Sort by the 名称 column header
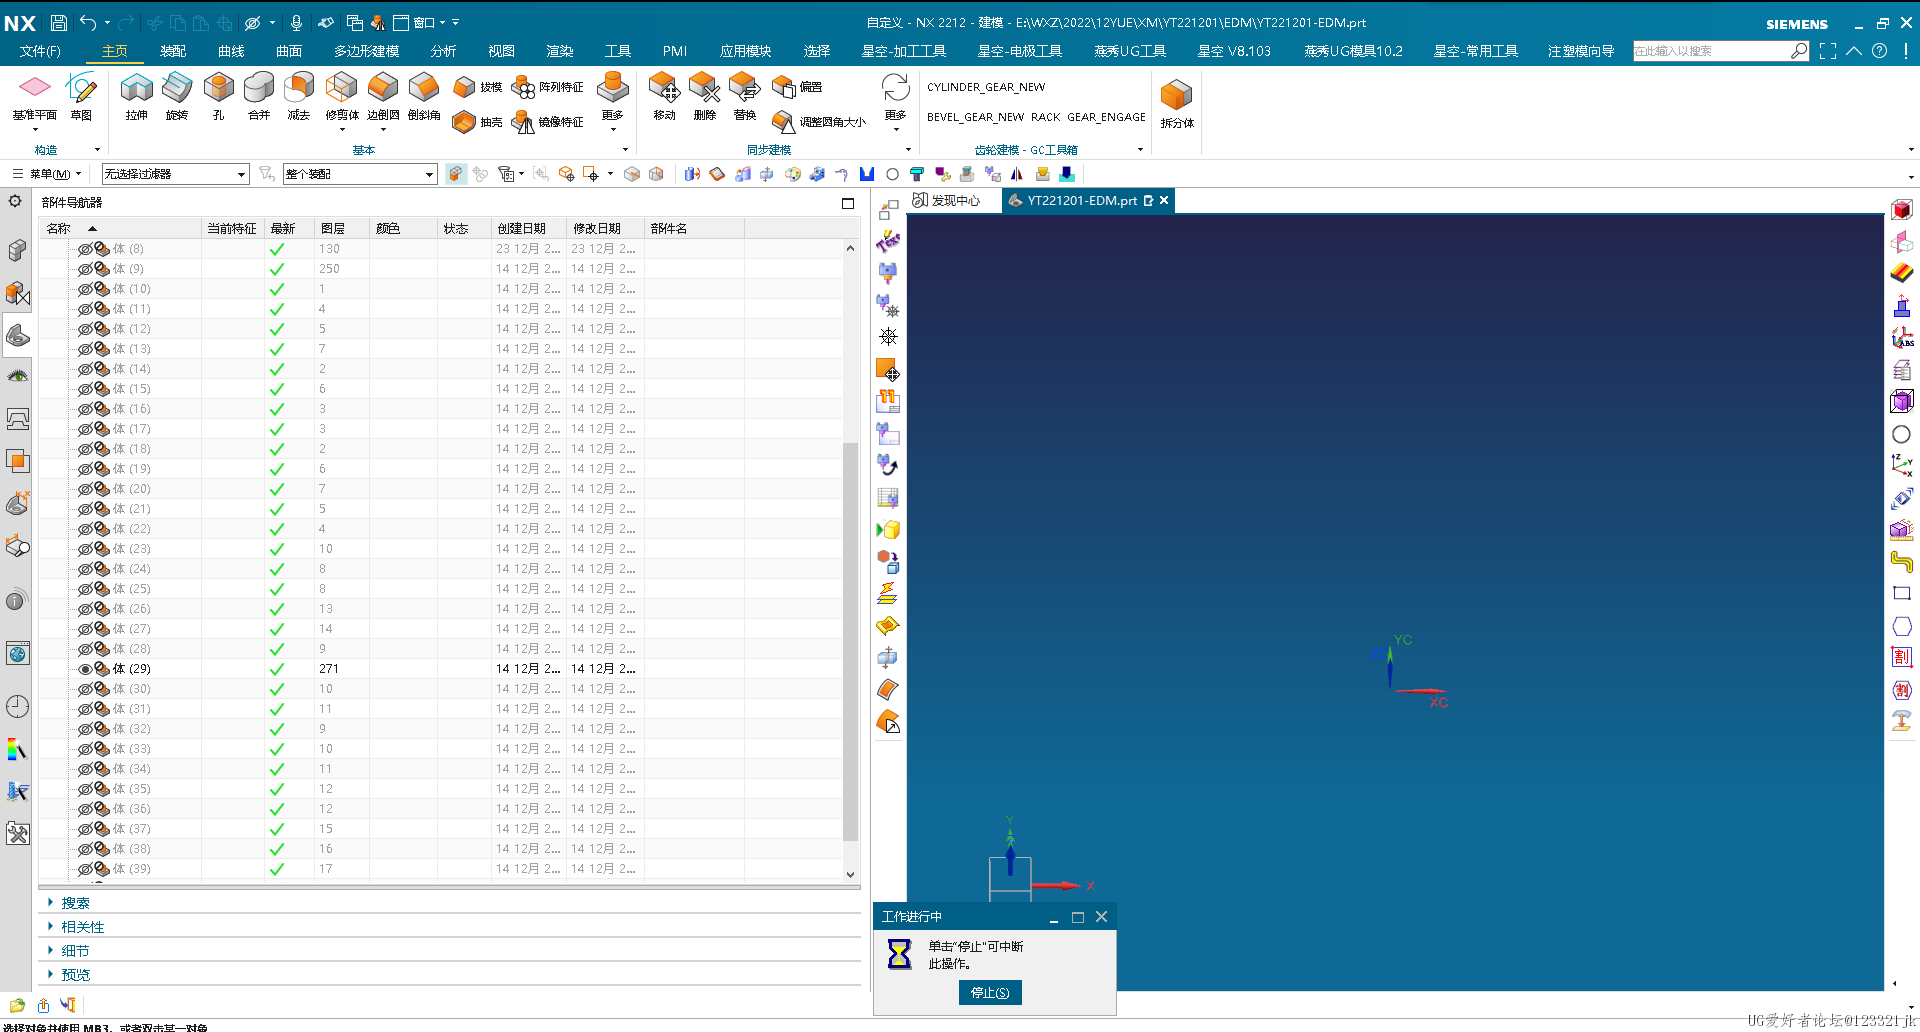Screen dimensions: 1920x1032 (120, 229)
